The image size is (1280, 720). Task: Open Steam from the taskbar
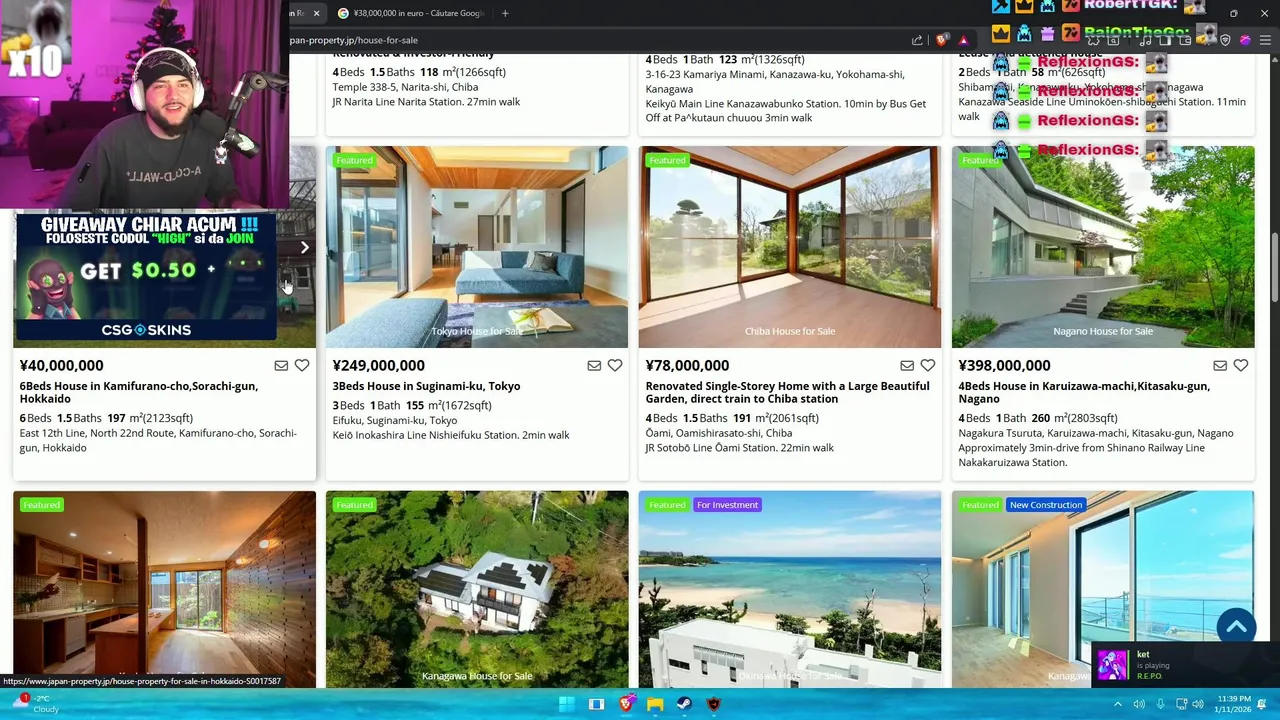click(684, 704)
